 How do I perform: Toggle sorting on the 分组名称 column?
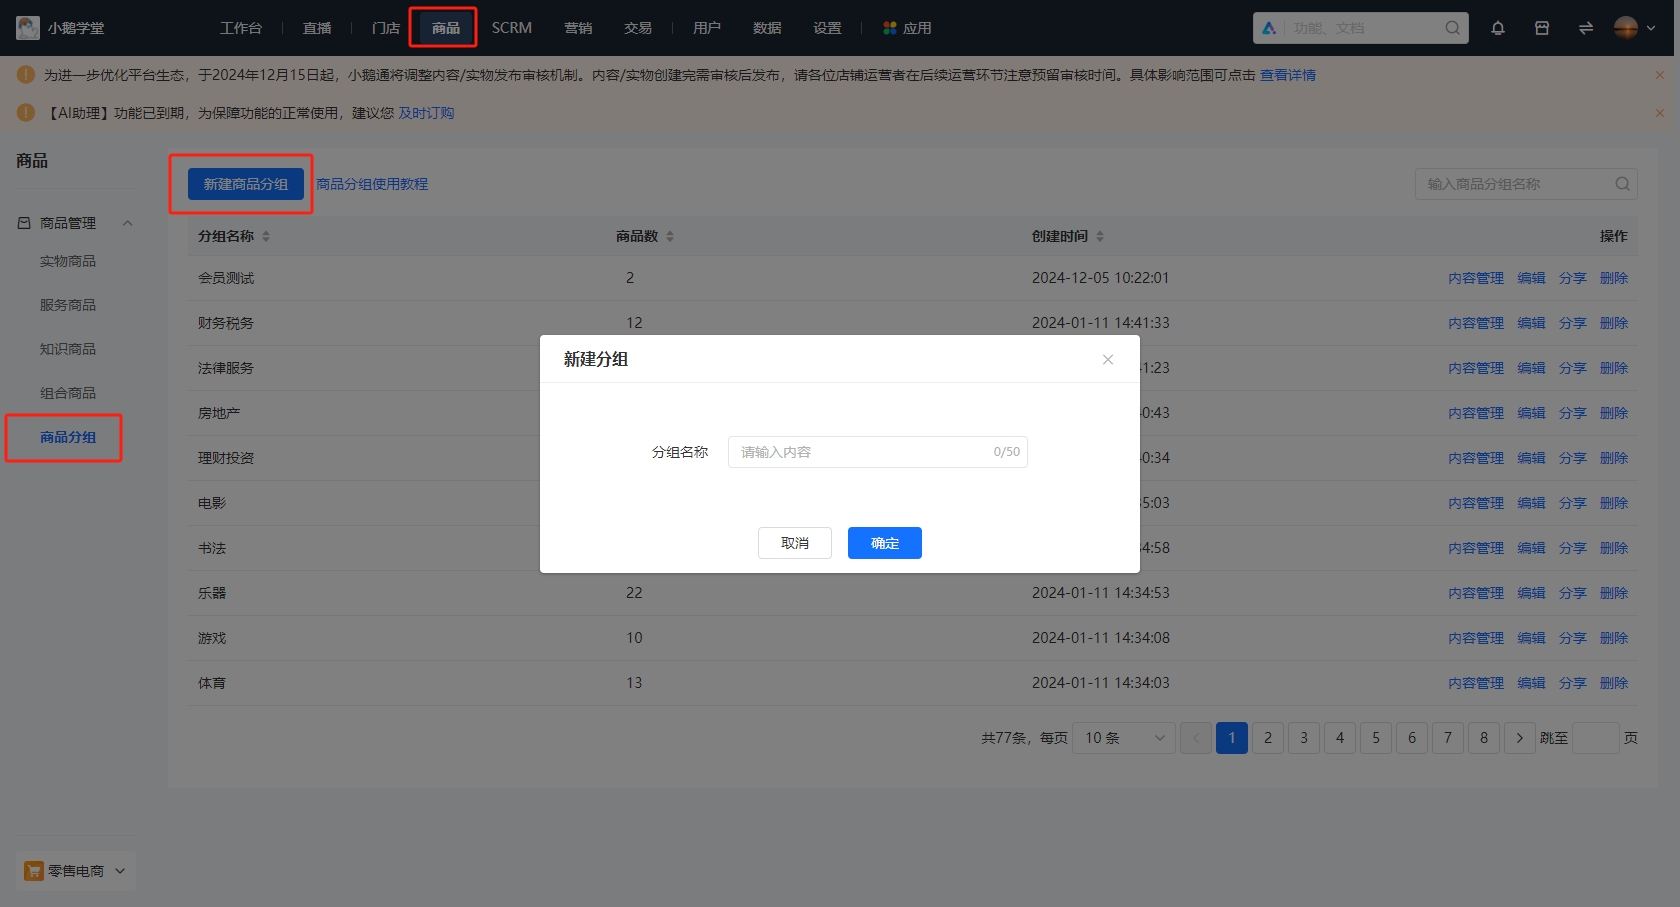(266, 236)
